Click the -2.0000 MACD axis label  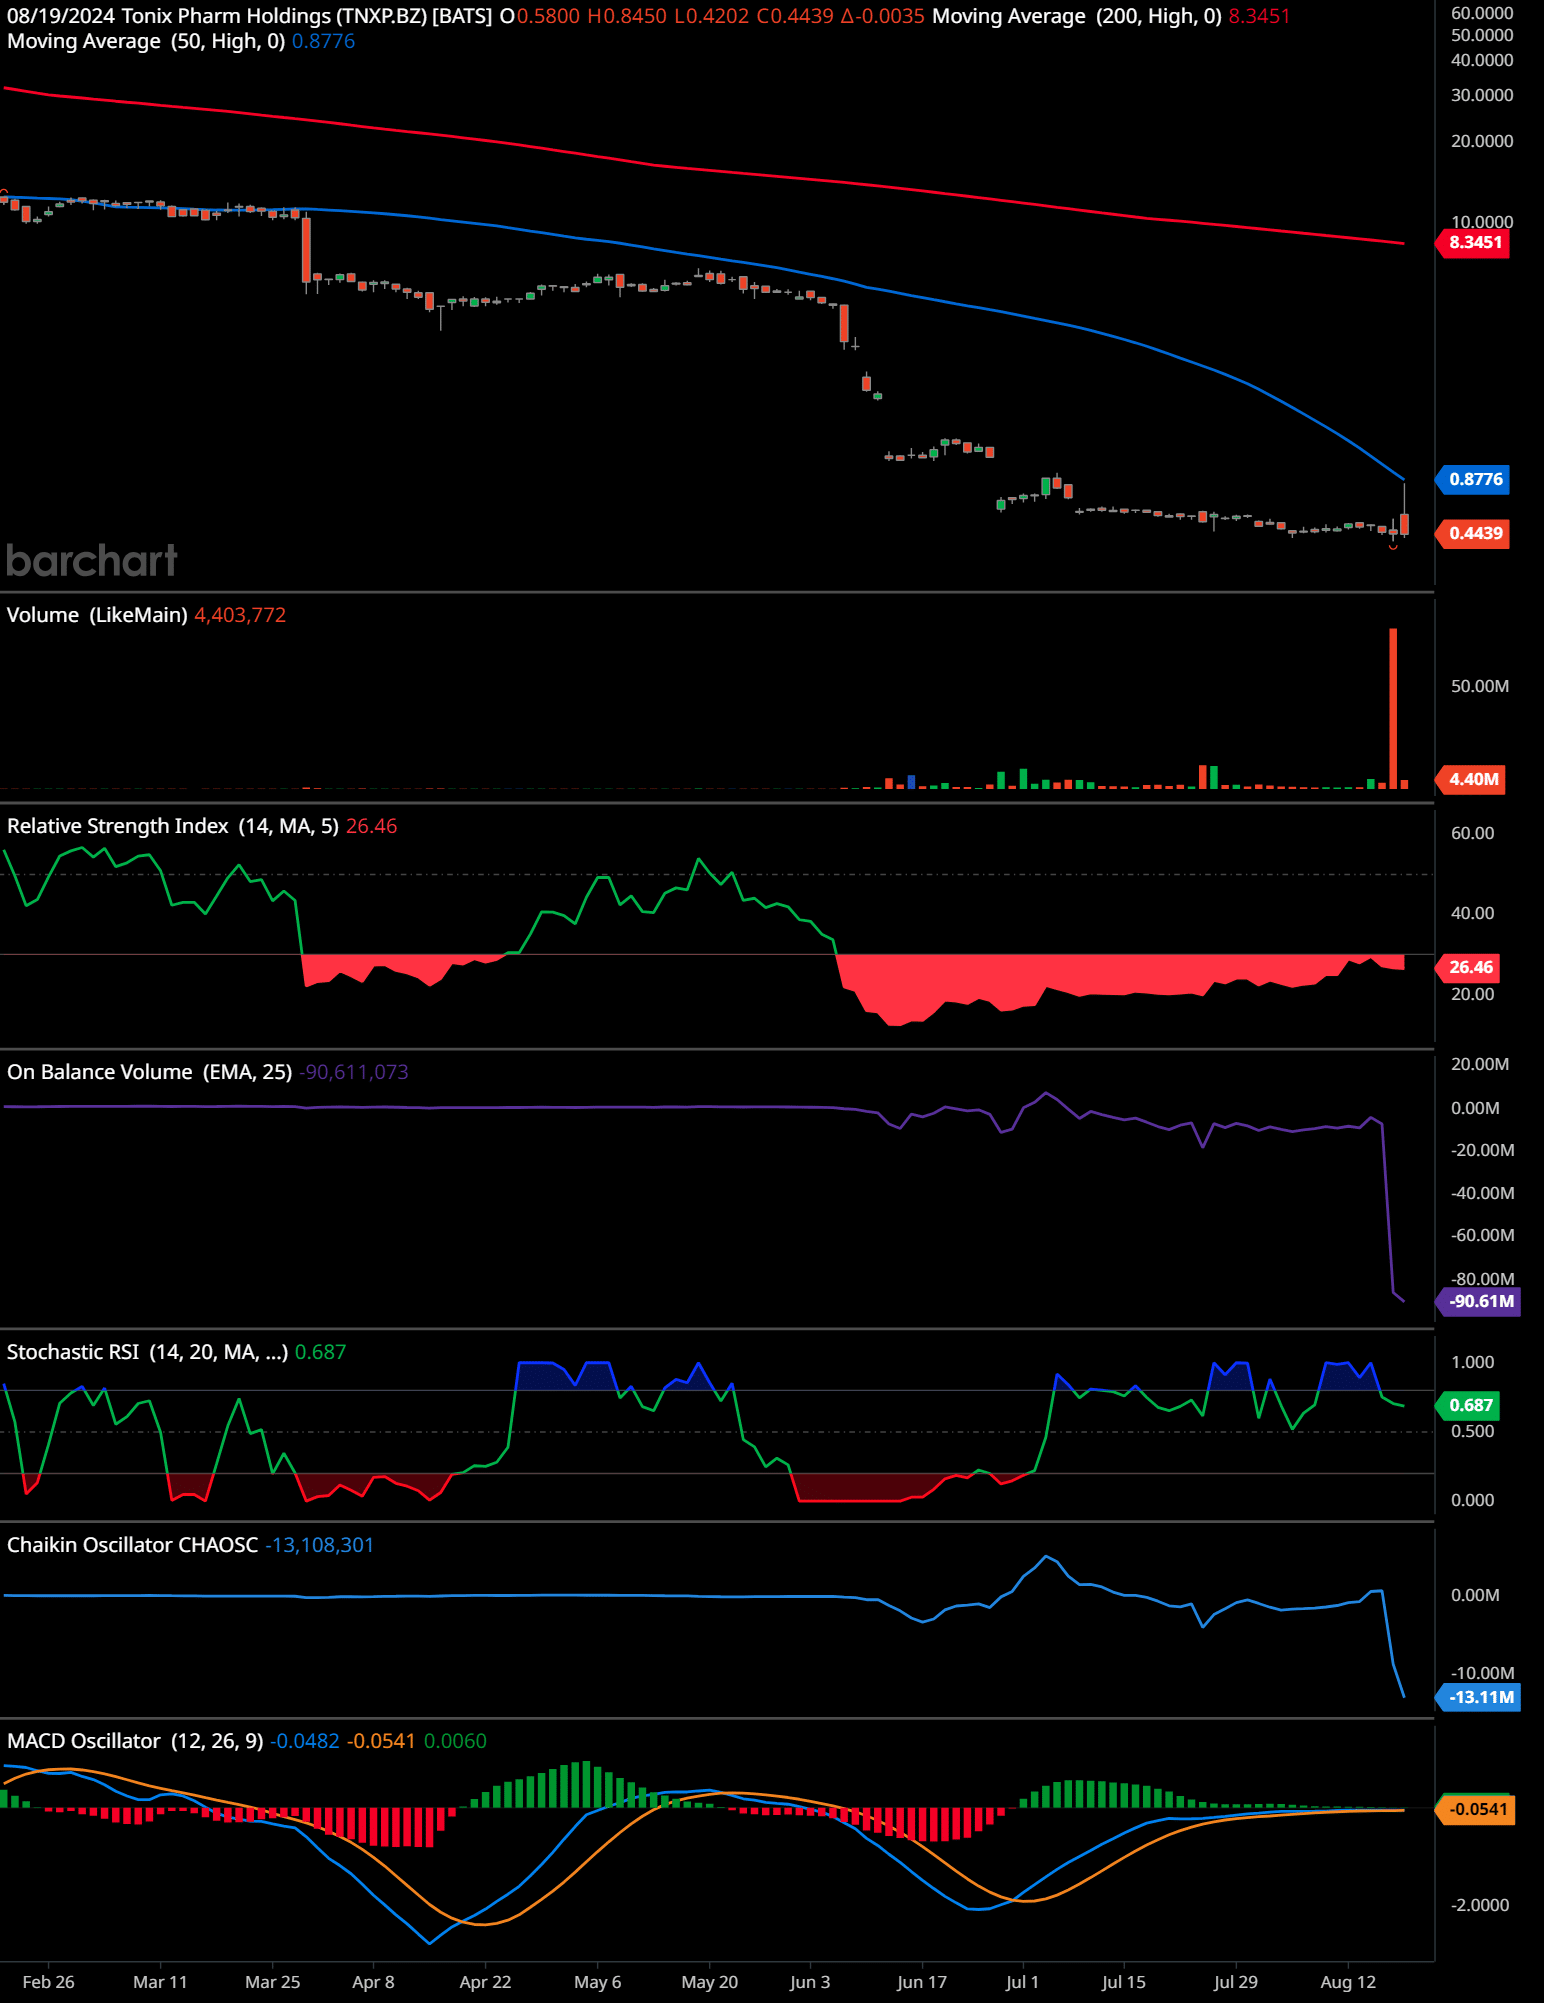click(x=1480, y=1905)
